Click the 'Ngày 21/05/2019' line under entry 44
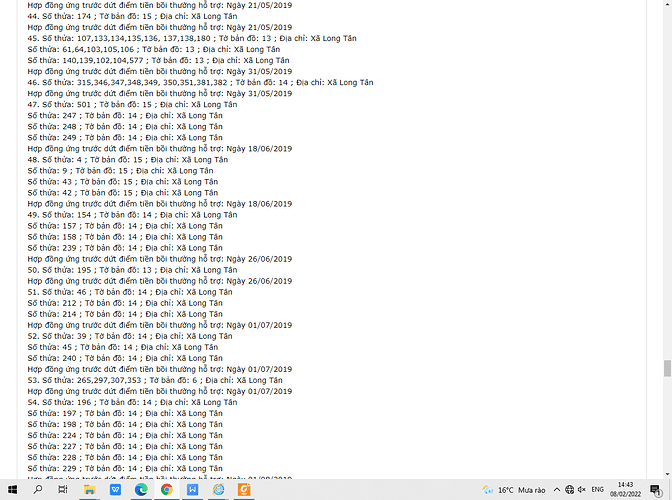The image size is (672, 500). [160, 27]
